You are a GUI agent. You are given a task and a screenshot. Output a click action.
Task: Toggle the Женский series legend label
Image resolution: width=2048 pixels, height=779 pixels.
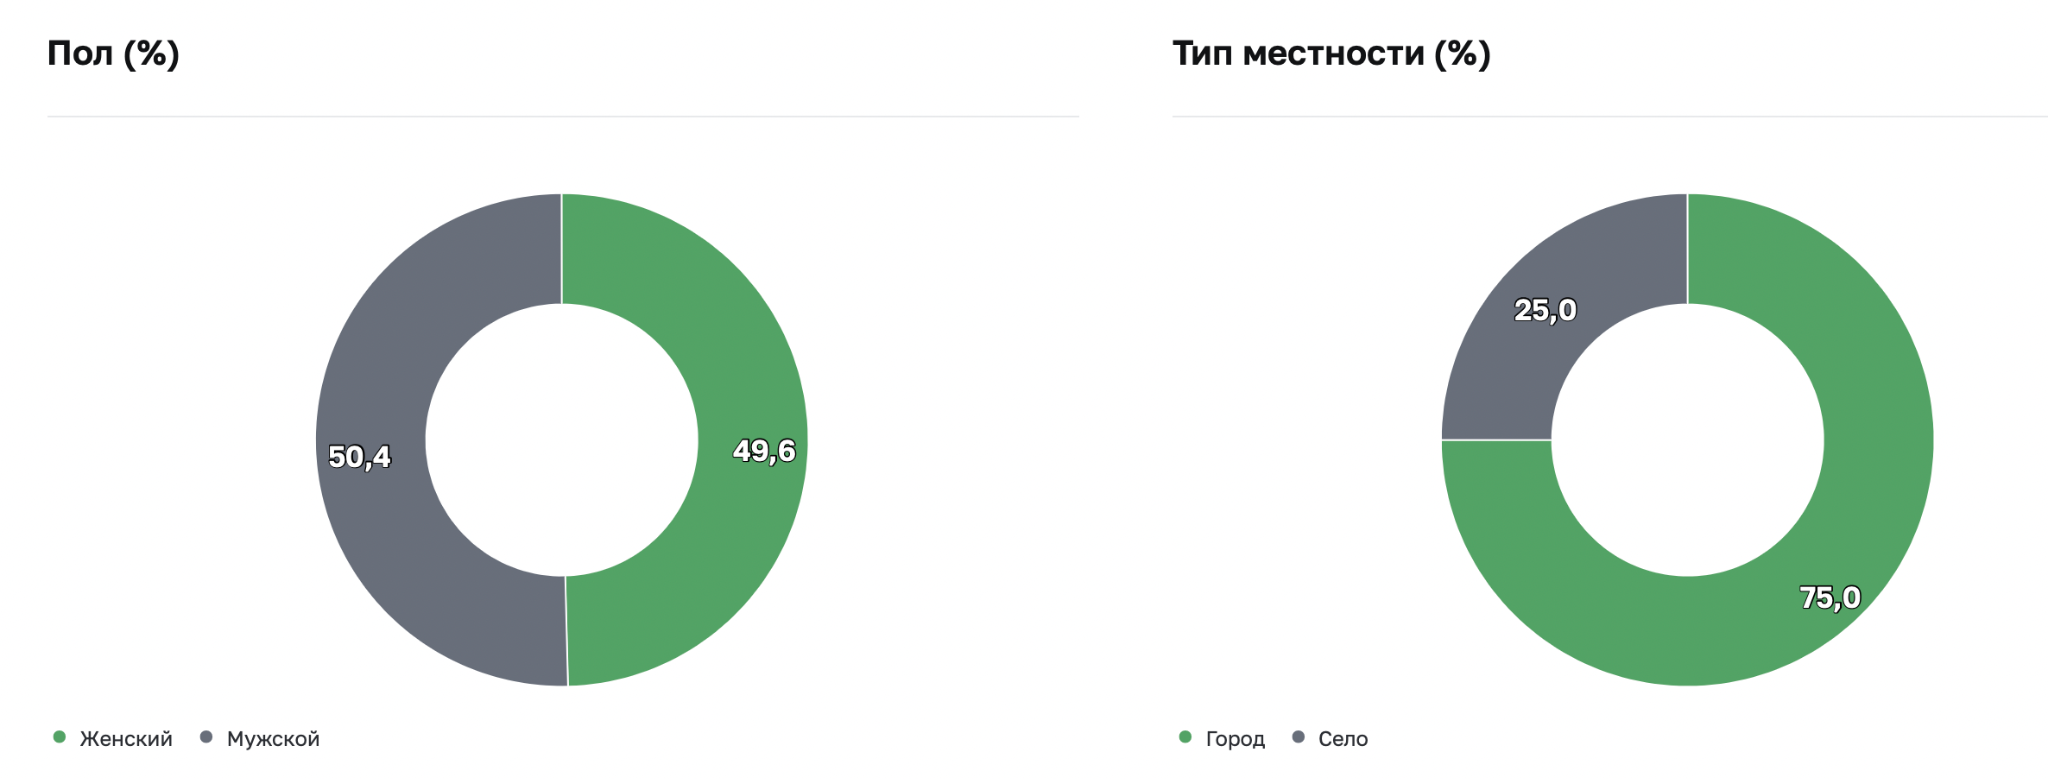click(x=126, y=739)
